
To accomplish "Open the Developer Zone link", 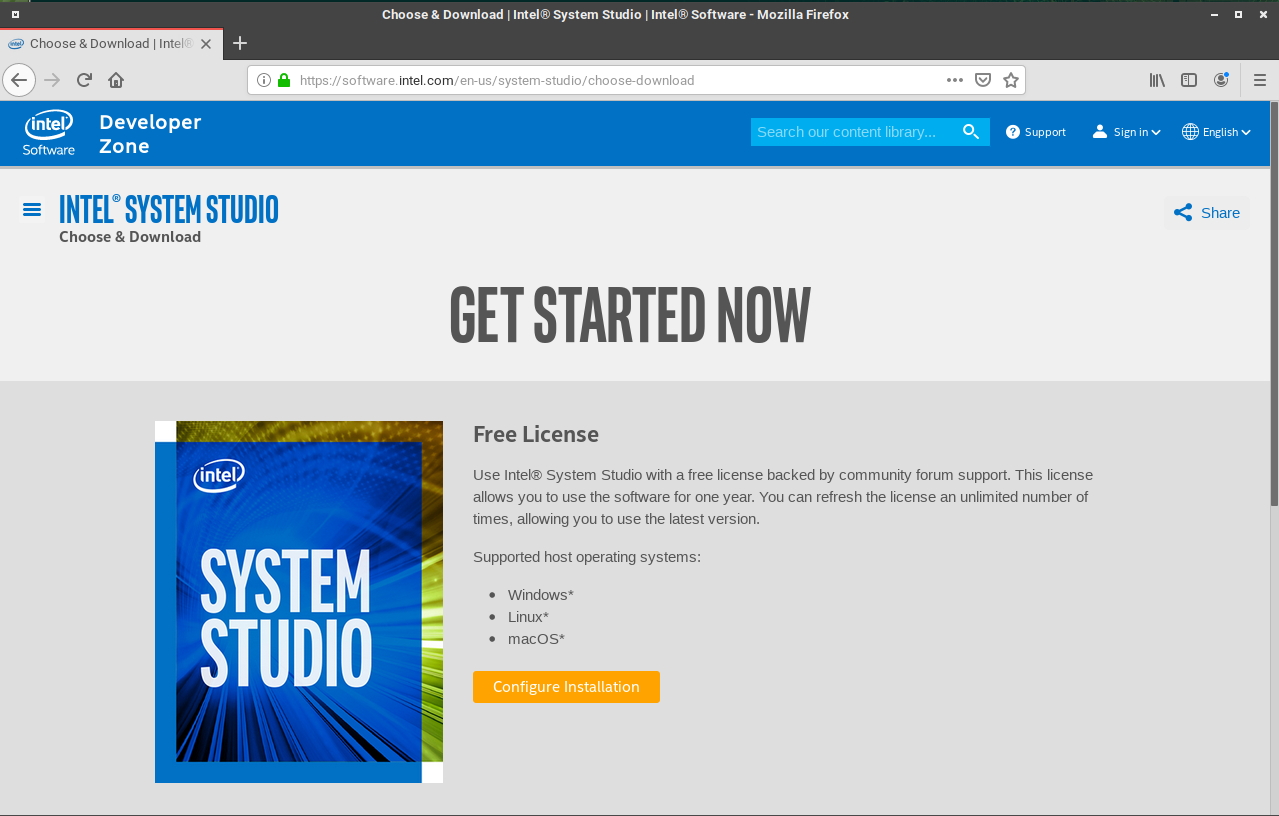I will coord(150,134).
